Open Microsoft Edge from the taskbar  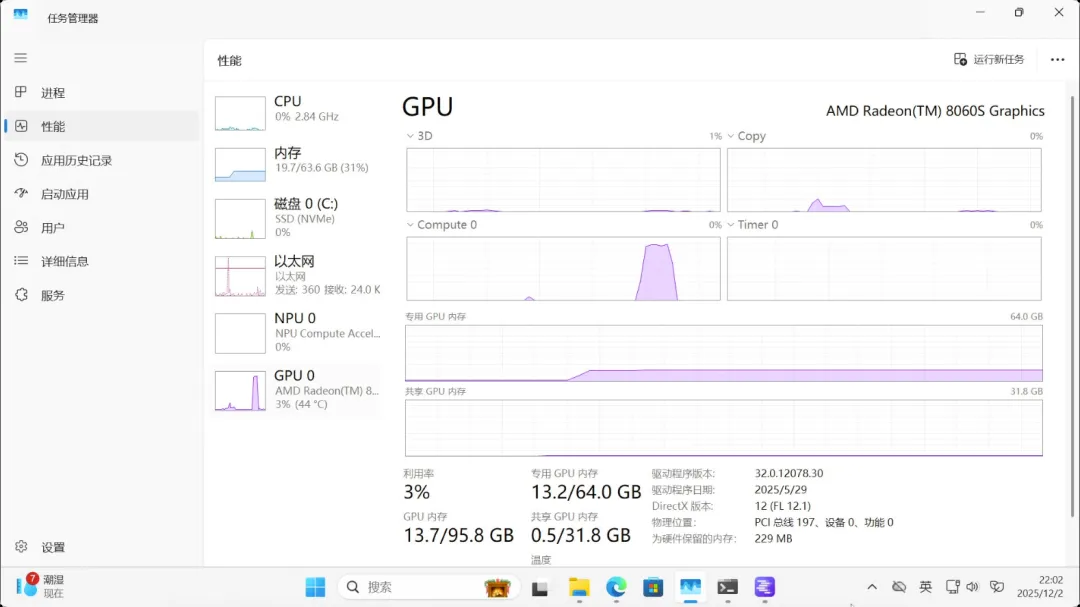[616, 587]
